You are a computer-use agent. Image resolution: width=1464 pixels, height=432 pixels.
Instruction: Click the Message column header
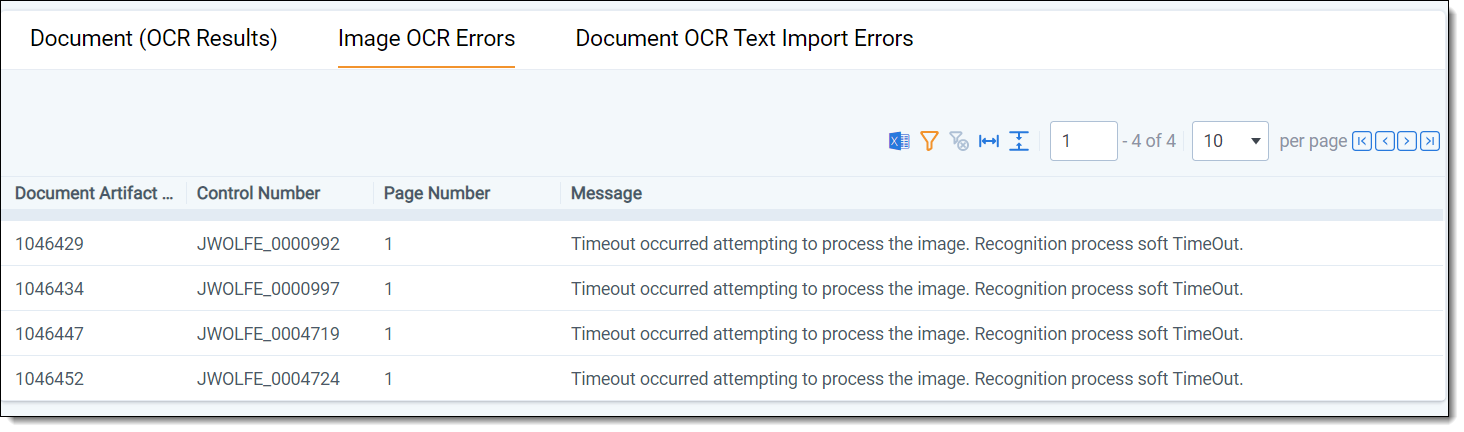pos(606,194)
